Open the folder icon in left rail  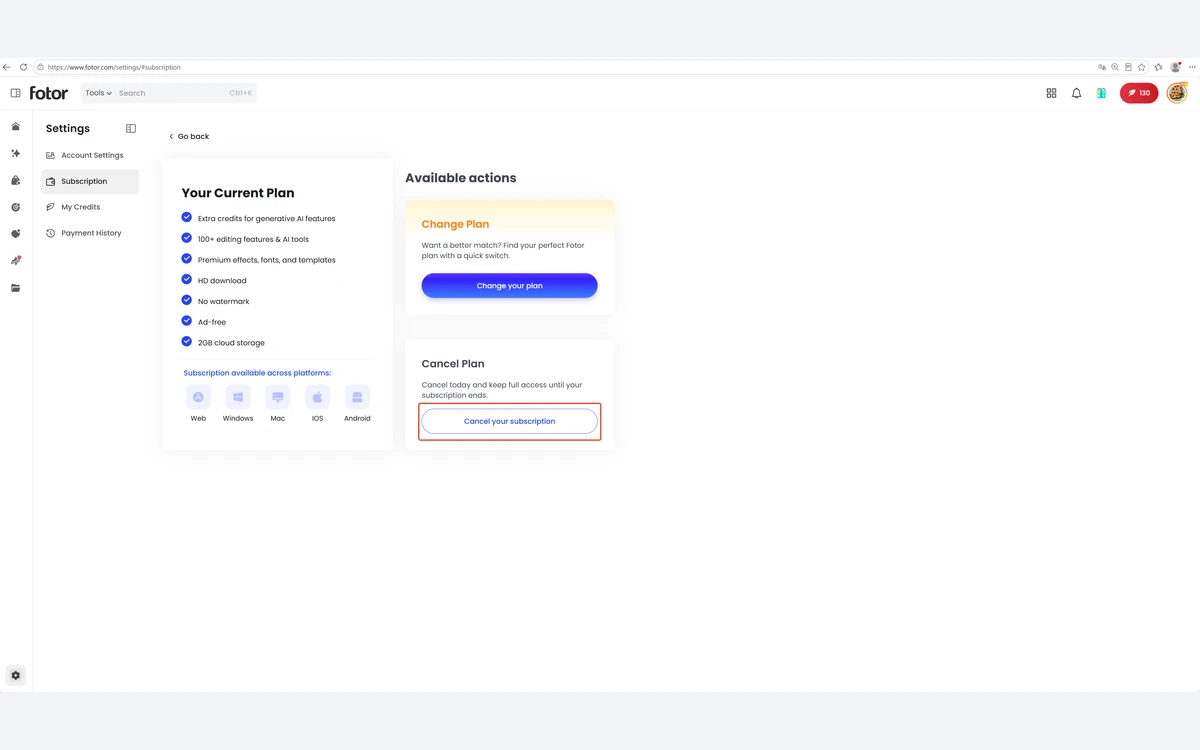coord(15,288)
